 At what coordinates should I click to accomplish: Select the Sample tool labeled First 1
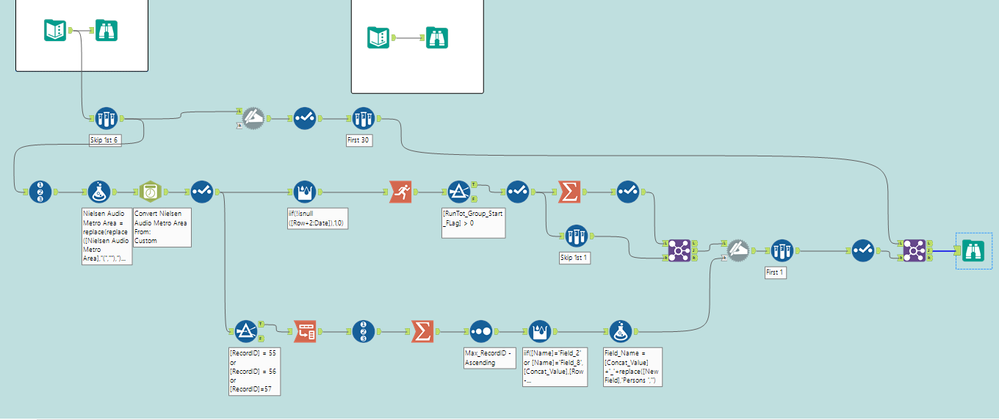782,250
